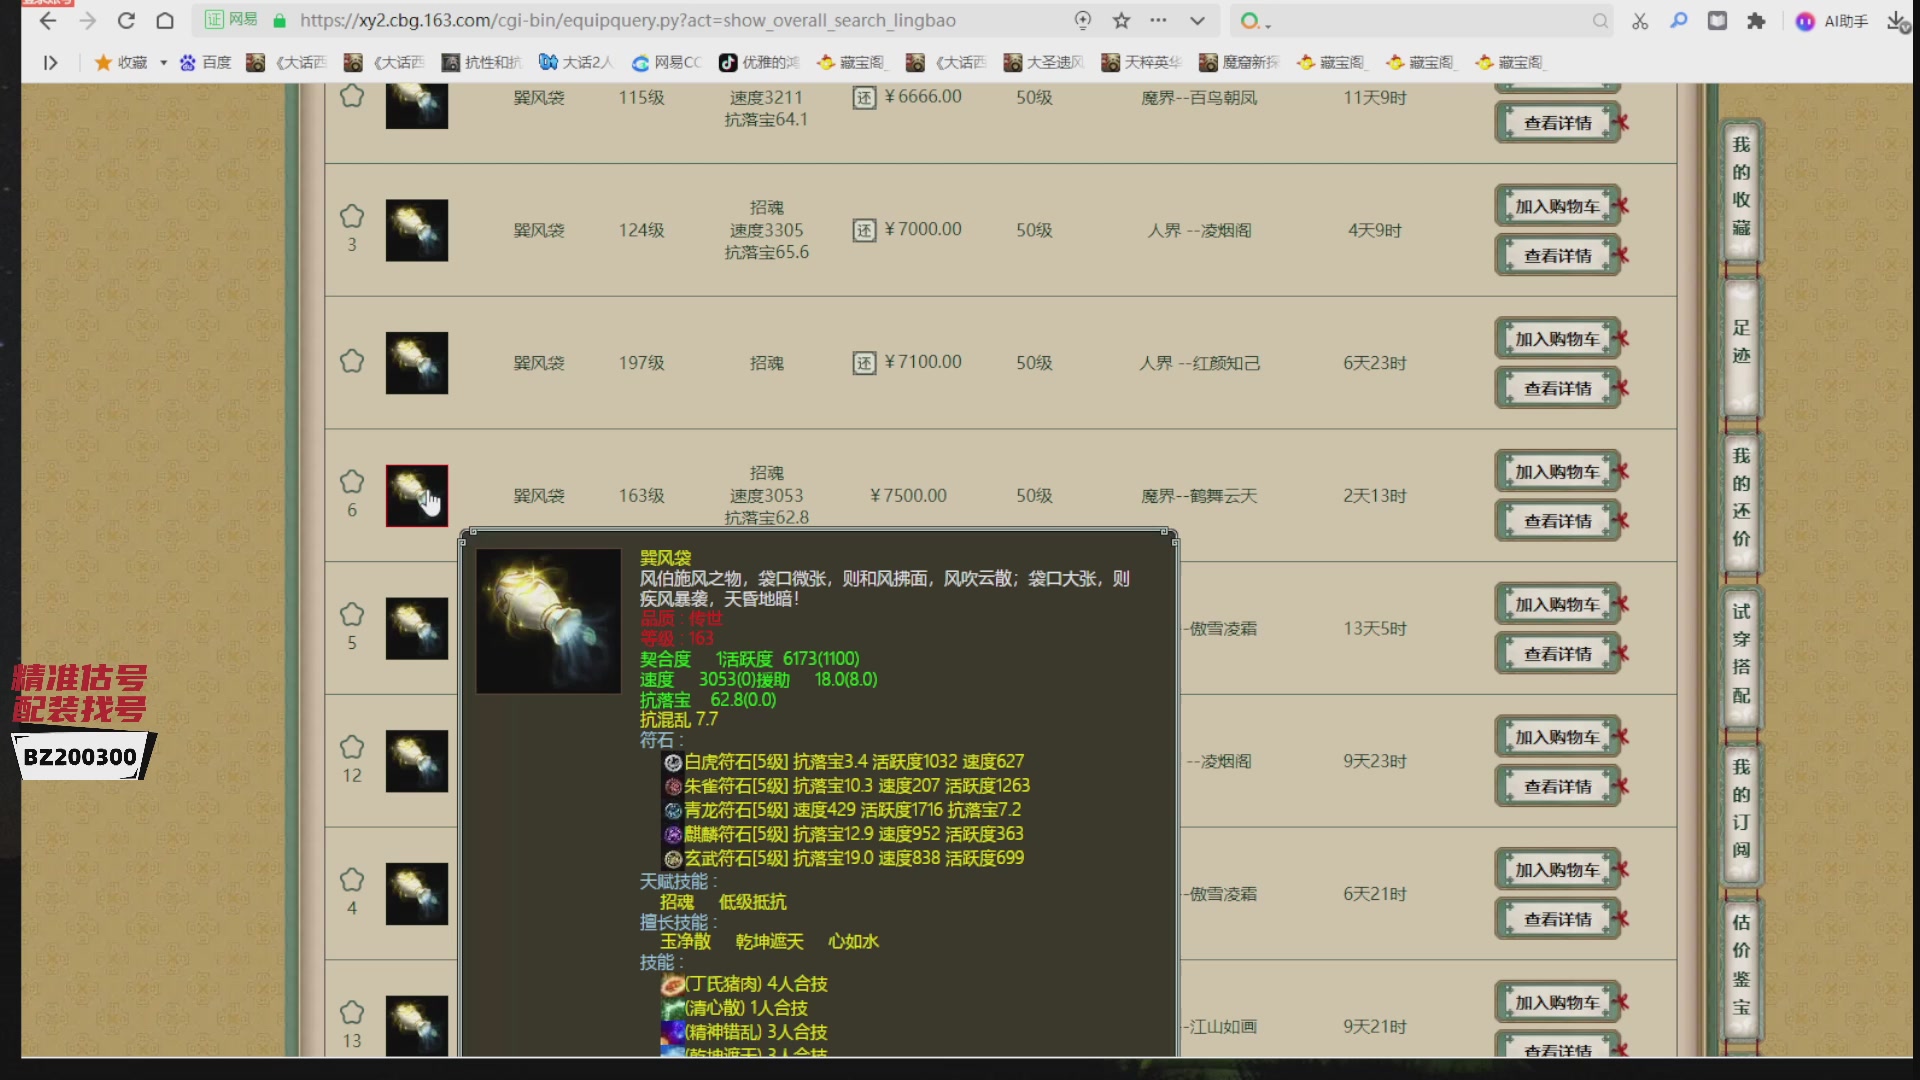Expand the address bar history chevron
1920x1080 pixels.
pyautogui.click(x=1197, y=21)
